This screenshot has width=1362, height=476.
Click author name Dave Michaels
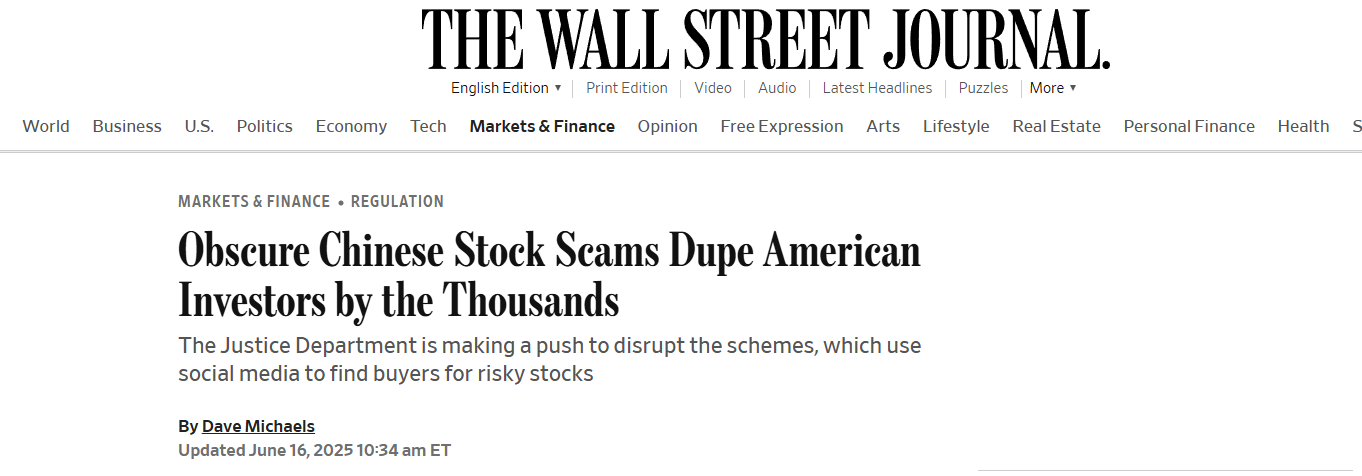[258, 426]
